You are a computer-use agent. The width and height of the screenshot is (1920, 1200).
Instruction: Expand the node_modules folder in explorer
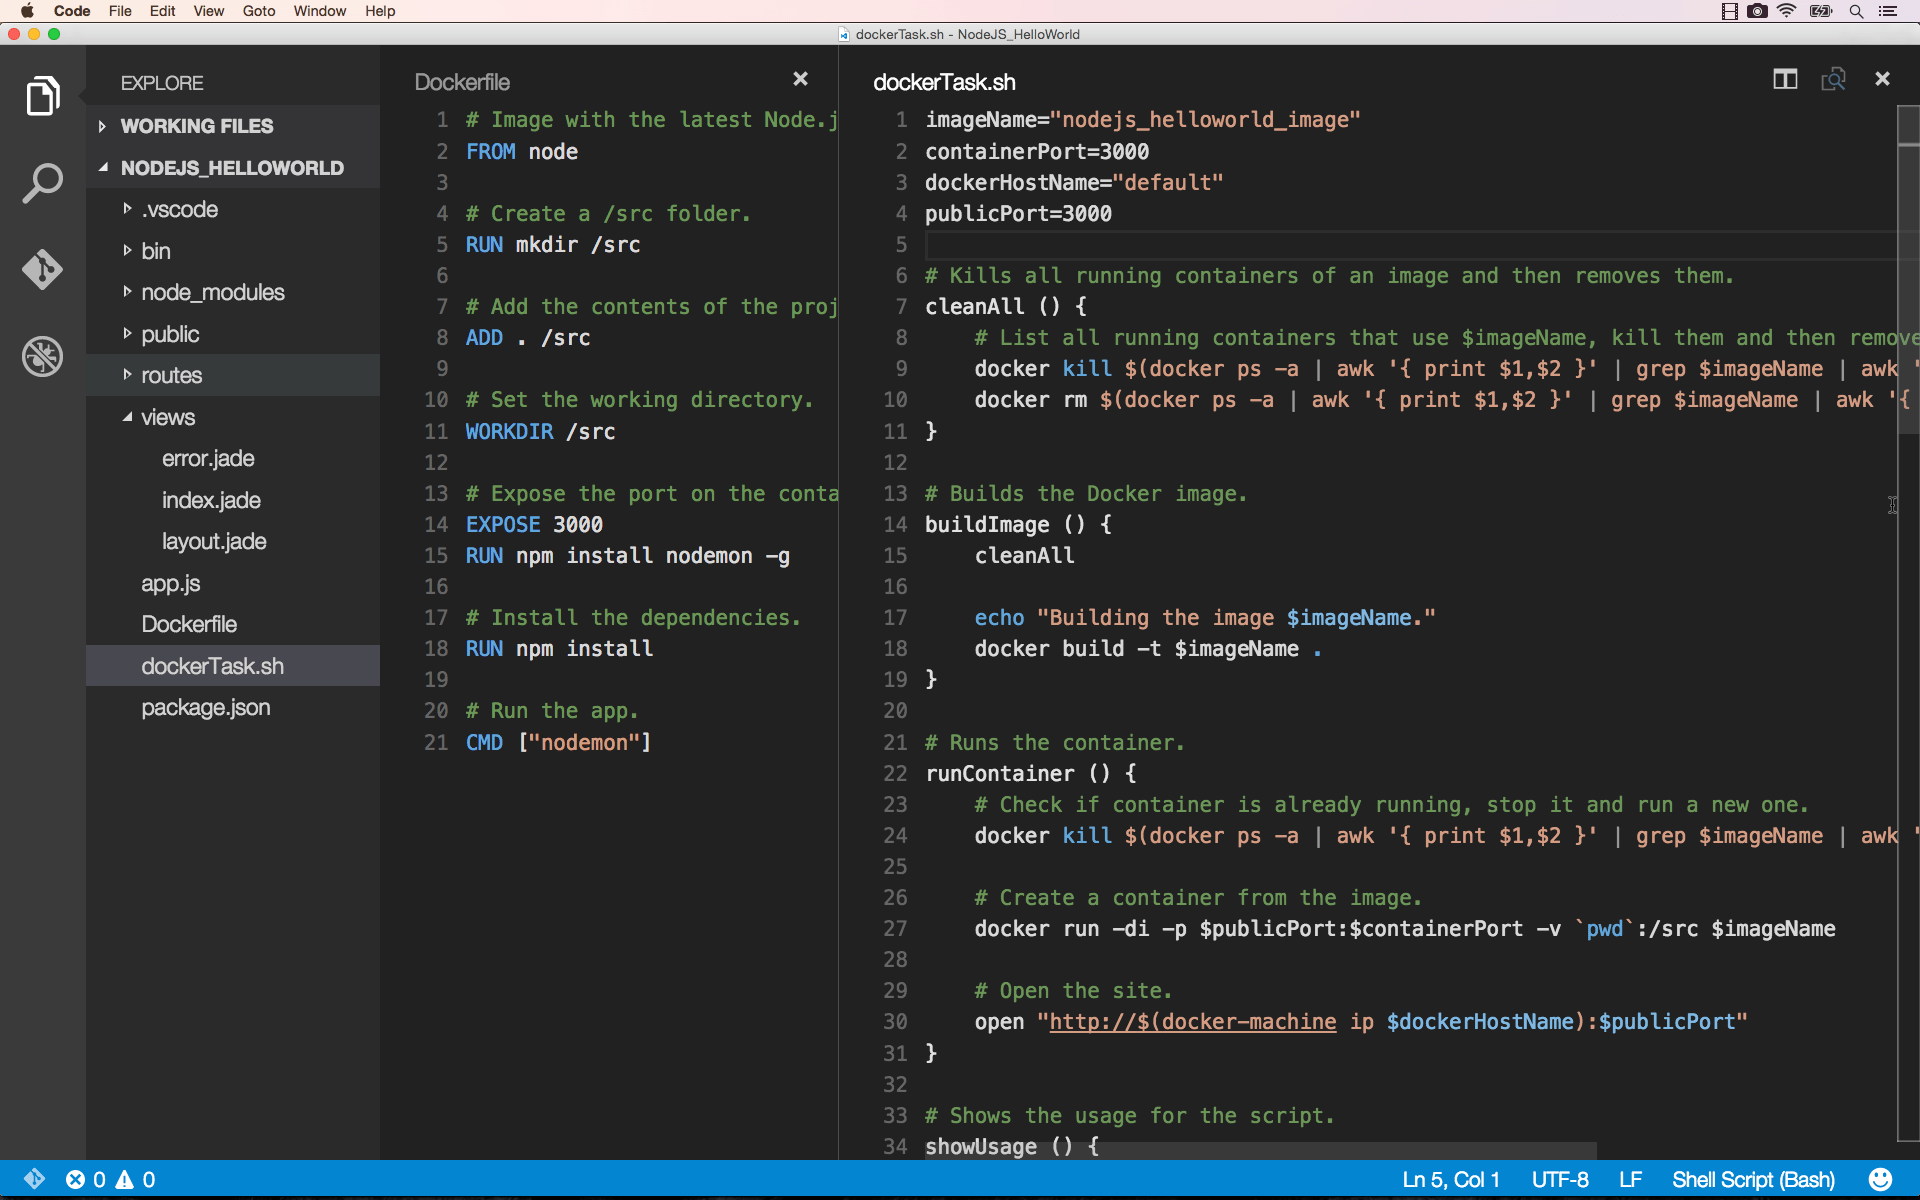[127, 292]
